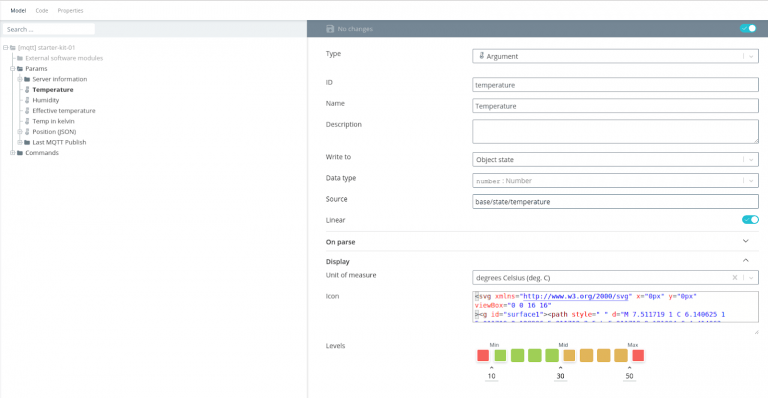Click External software modules folder icon

point(20,58)
